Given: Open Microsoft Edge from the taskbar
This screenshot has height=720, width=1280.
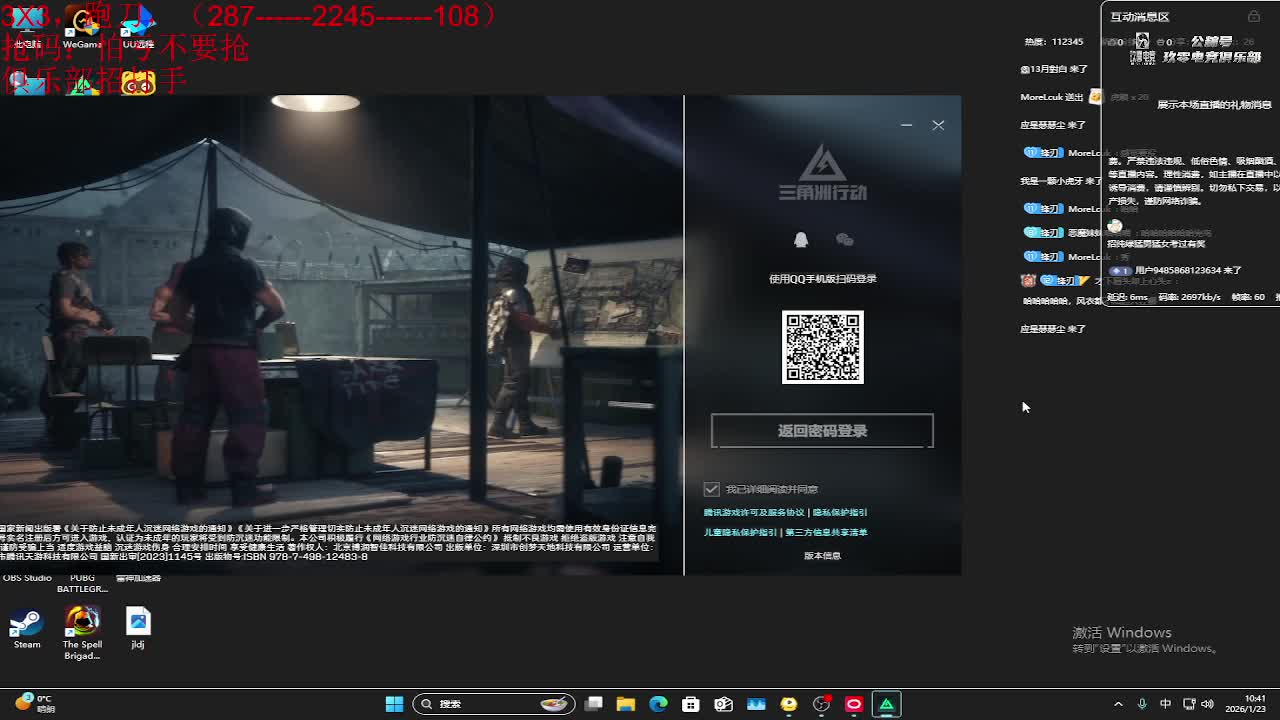Looking at the screenshot, I should (658, 704).
